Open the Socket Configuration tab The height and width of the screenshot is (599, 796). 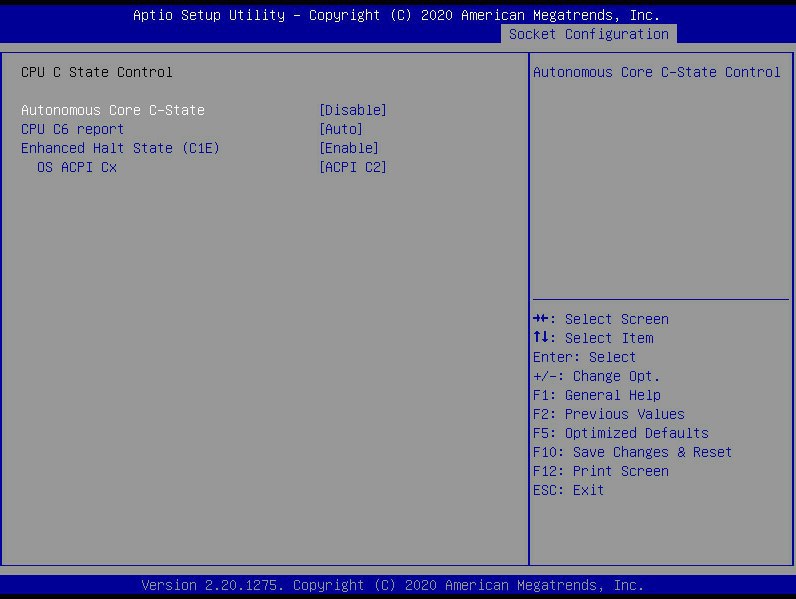pyautogui.click(x=588, y=34)
